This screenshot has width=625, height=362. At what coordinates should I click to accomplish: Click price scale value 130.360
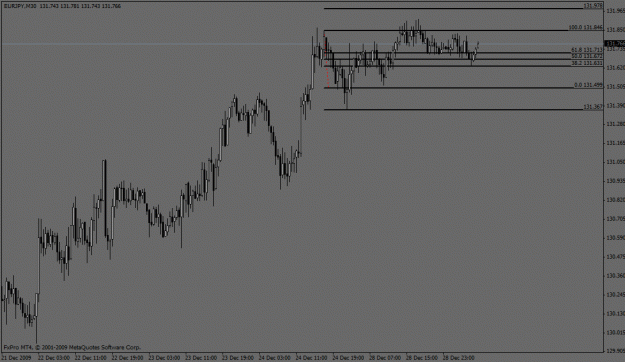click(x=615, y=276)
